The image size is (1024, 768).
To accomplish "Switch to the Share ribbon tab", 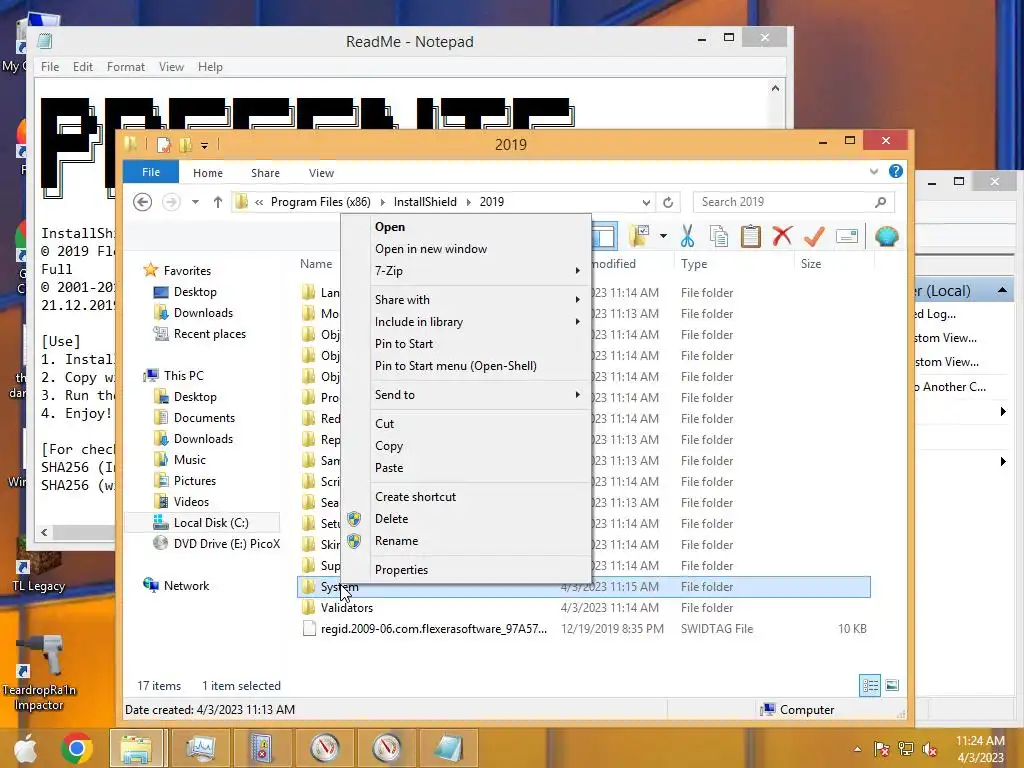I will pyautogui.click(x=265, y=172).
